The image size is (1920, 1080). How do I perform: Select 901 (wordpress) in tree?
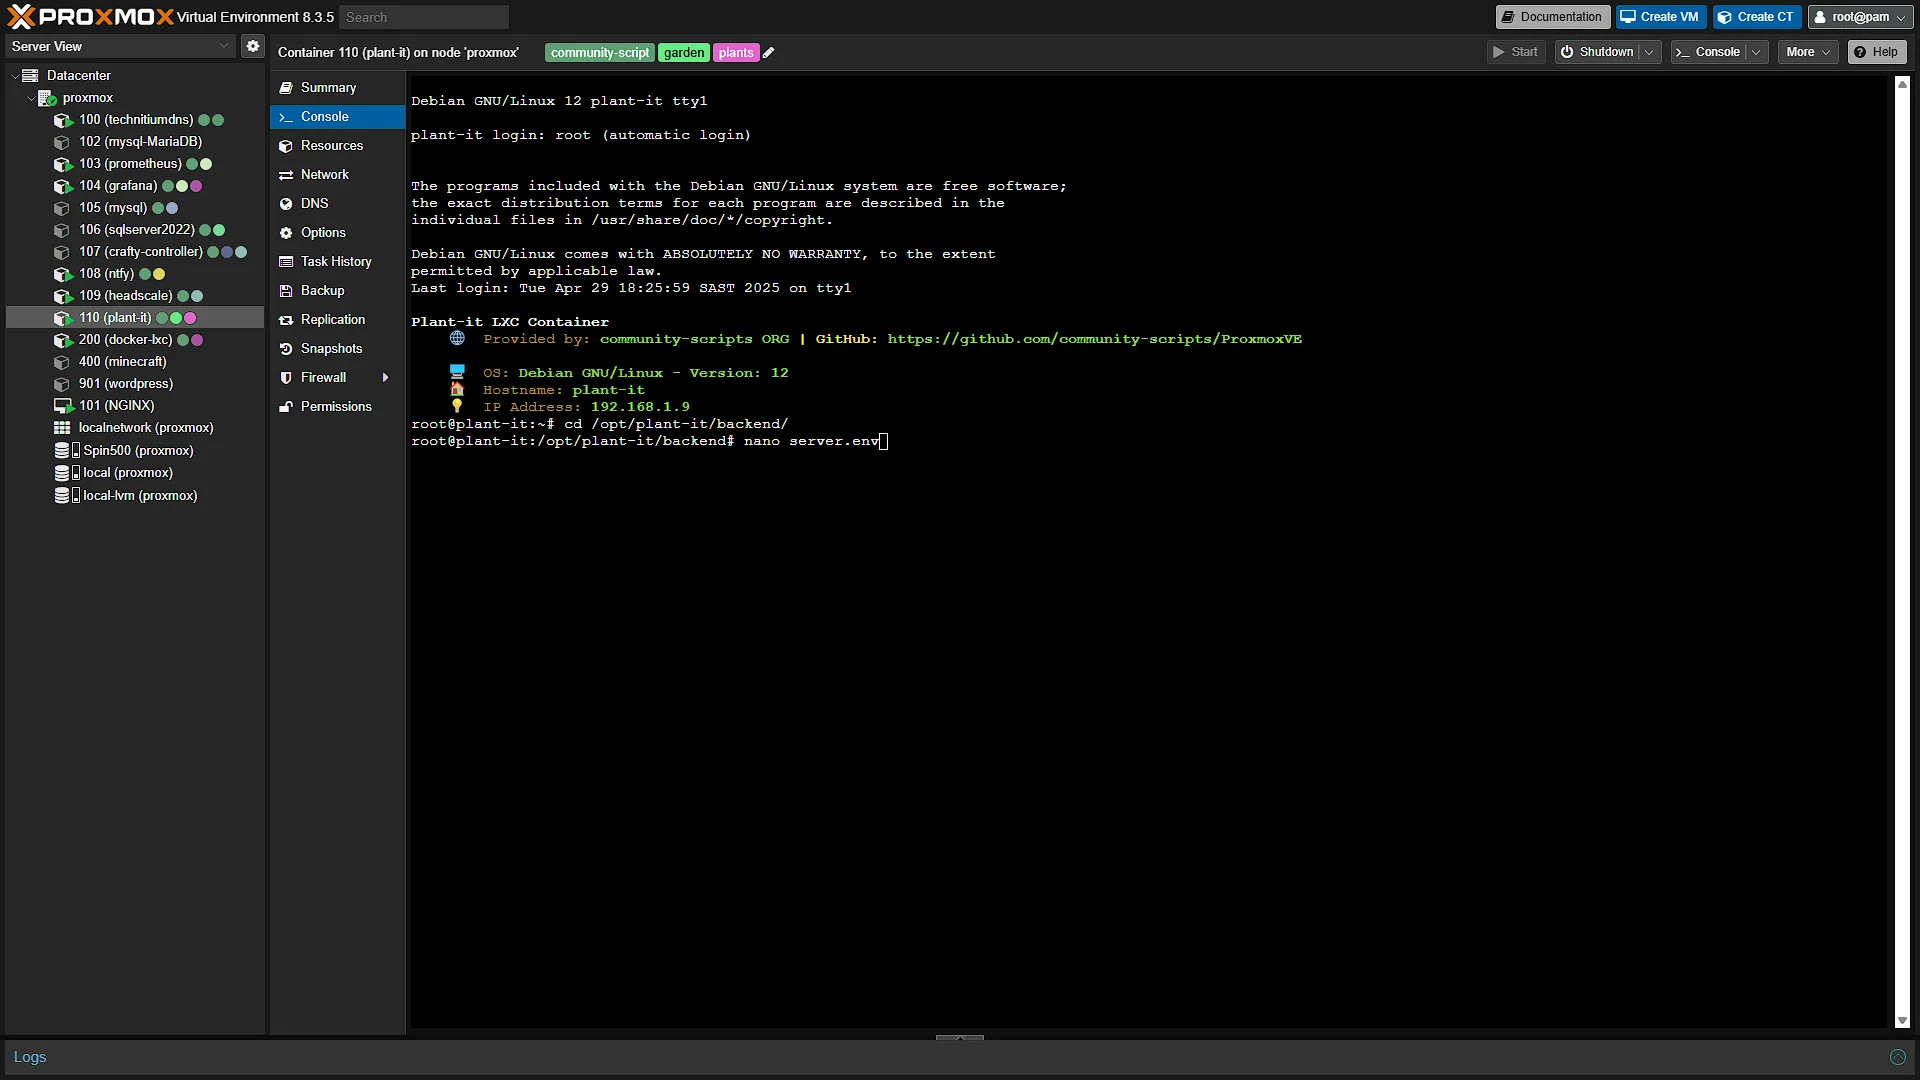135,384
